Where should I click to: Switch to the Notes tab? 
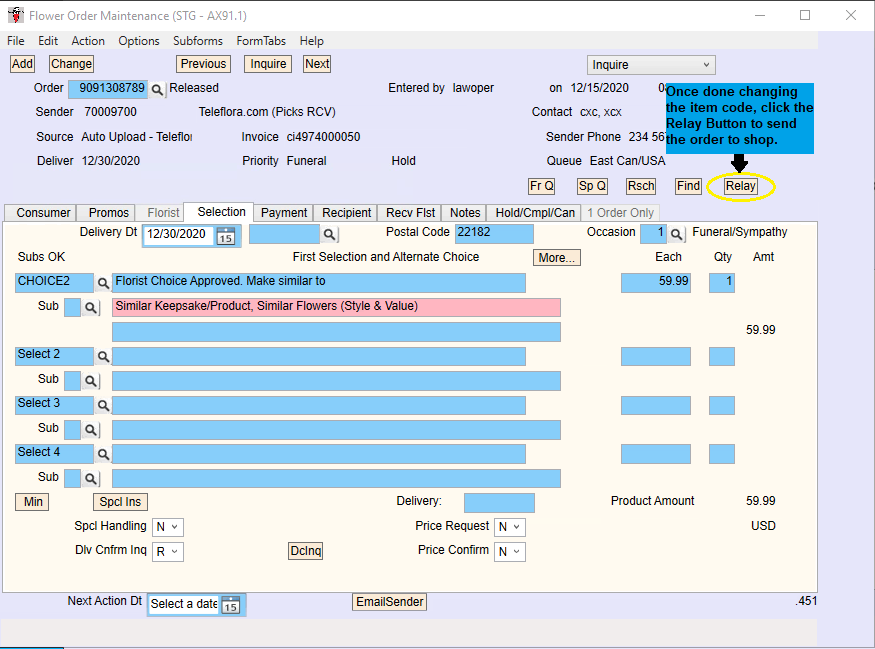point(465,213)
